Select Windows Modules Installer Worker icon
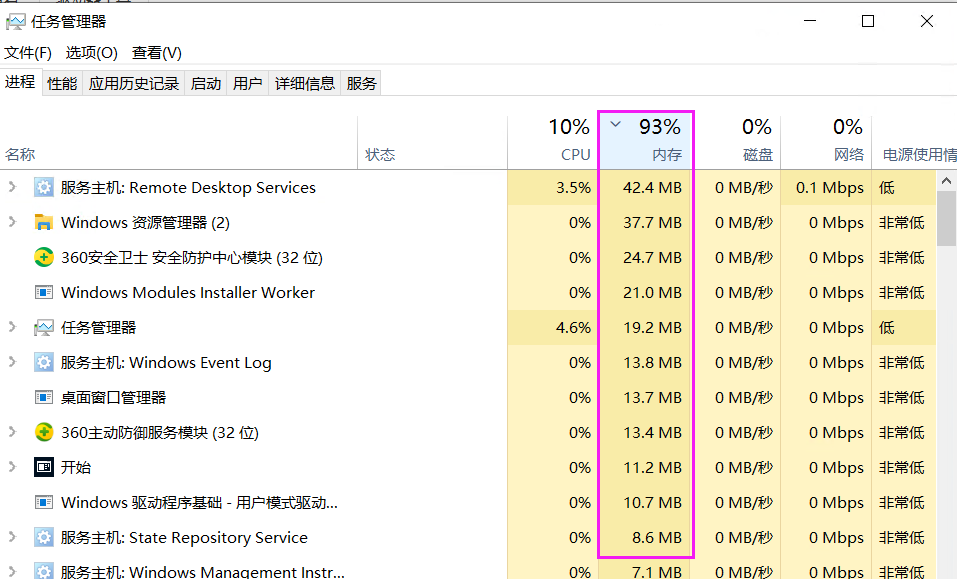Image resolution: width=957 pixels, height=579 pixels. [43, 292]
